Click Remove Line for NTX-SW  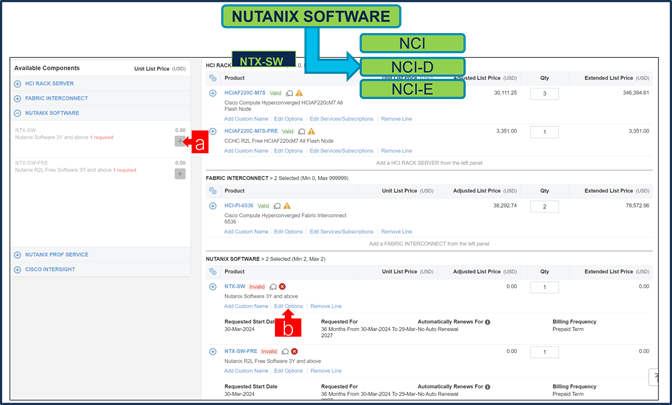[326, 306]
